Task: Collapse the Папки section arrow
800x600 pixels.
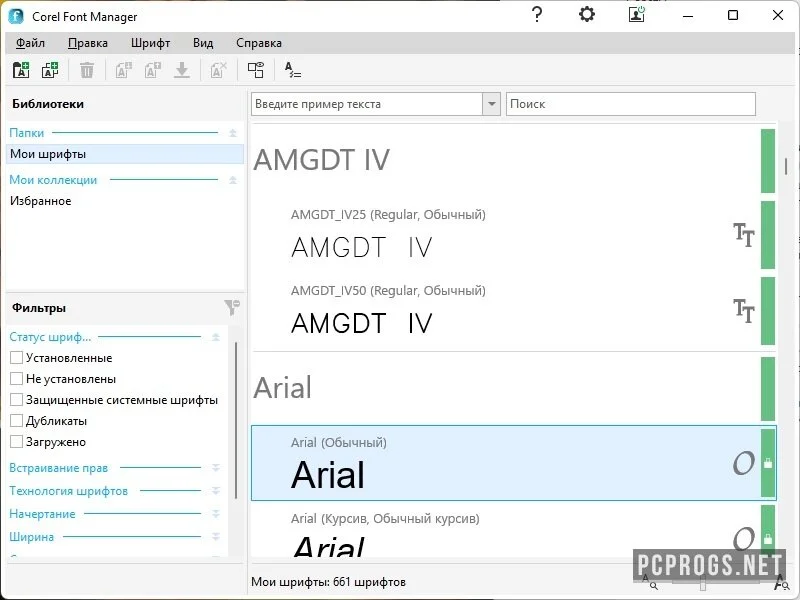Action: click(x=233, y=133)
